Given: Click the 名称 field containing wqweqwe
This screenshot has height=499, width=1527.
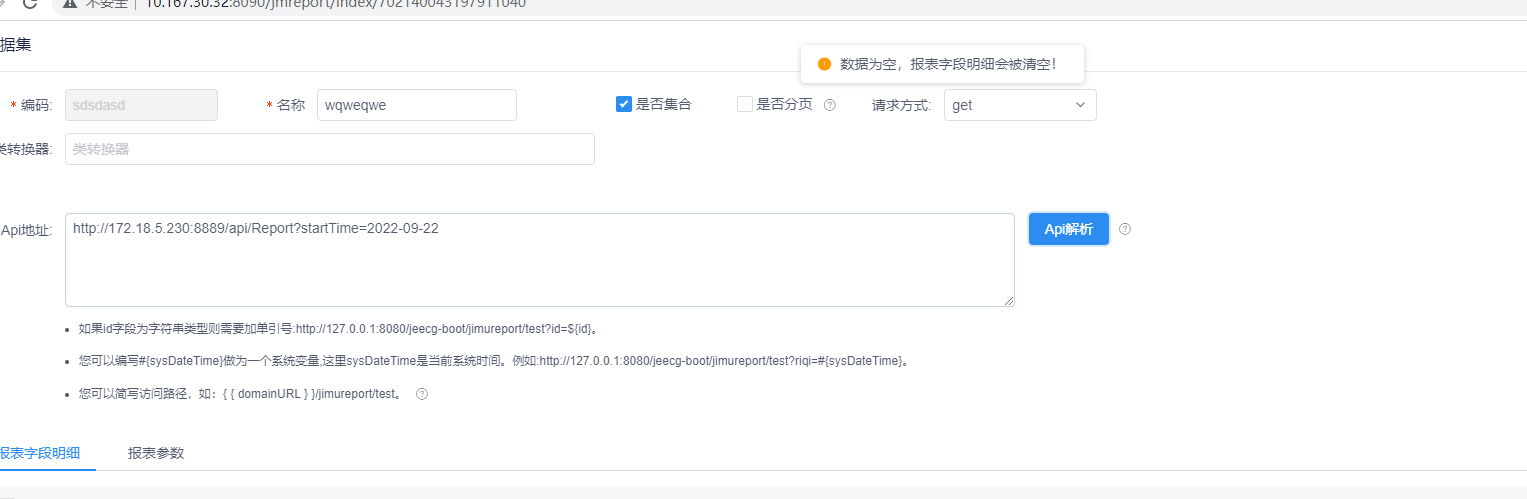Looking at the screenshot, I should click(x=417, y=105).
